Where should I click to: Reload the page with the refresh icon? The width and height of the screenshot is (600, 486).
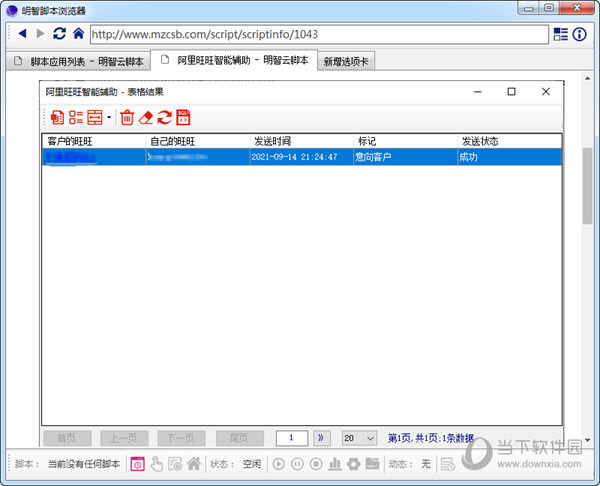59,34
